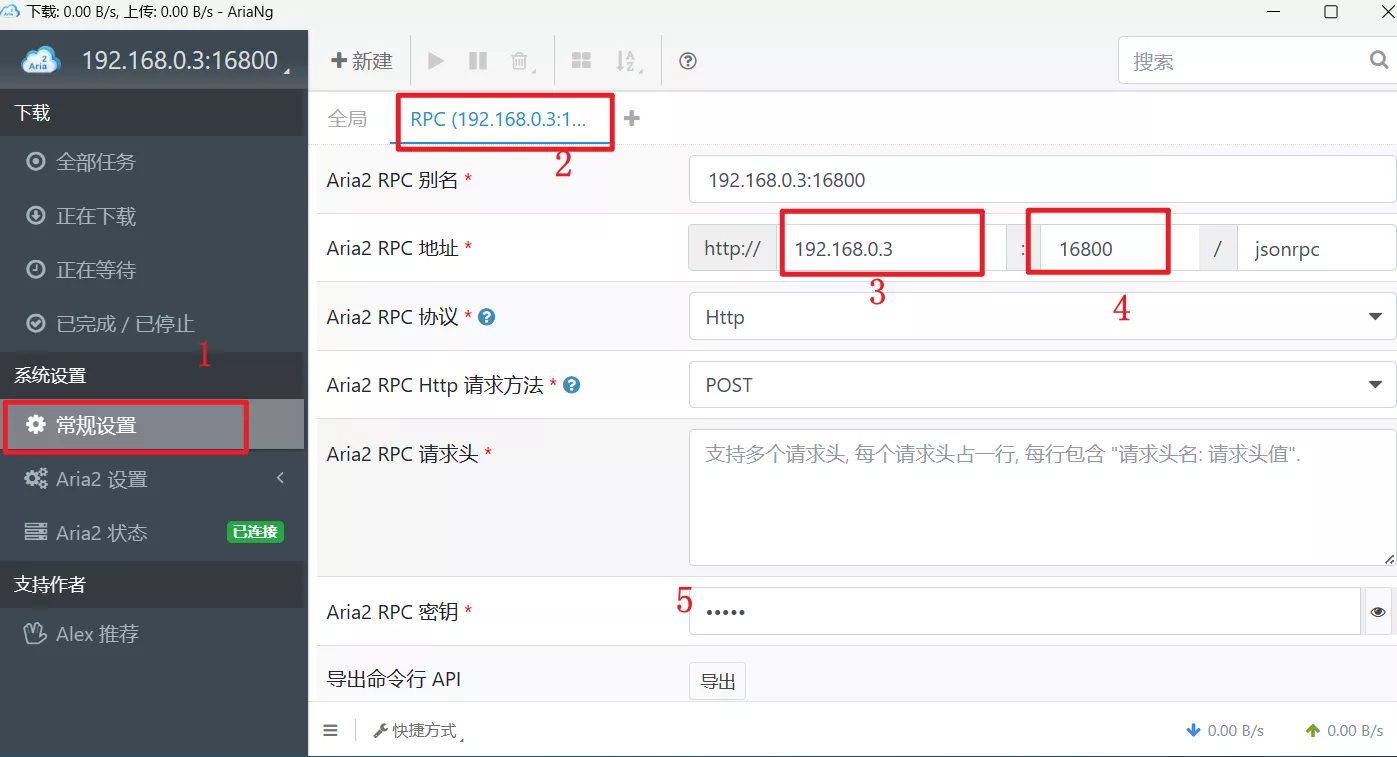The width and height of the screenshot is (1397, 757).
Task: Edit the jsonrpc path field
Action: tap(1316, 248)
